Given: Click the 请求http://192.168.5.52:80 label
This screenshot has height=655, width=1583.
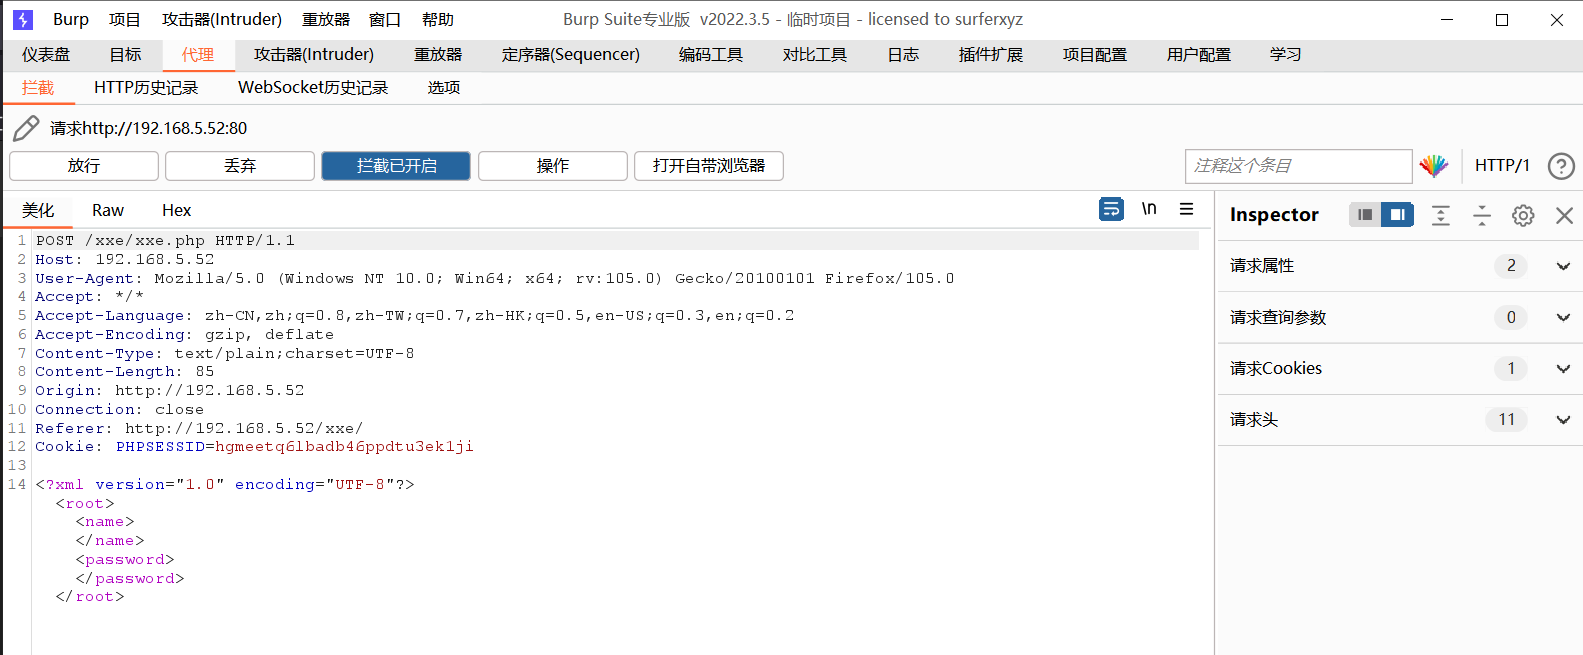Looking at the screenshot, I should [148, 128].
